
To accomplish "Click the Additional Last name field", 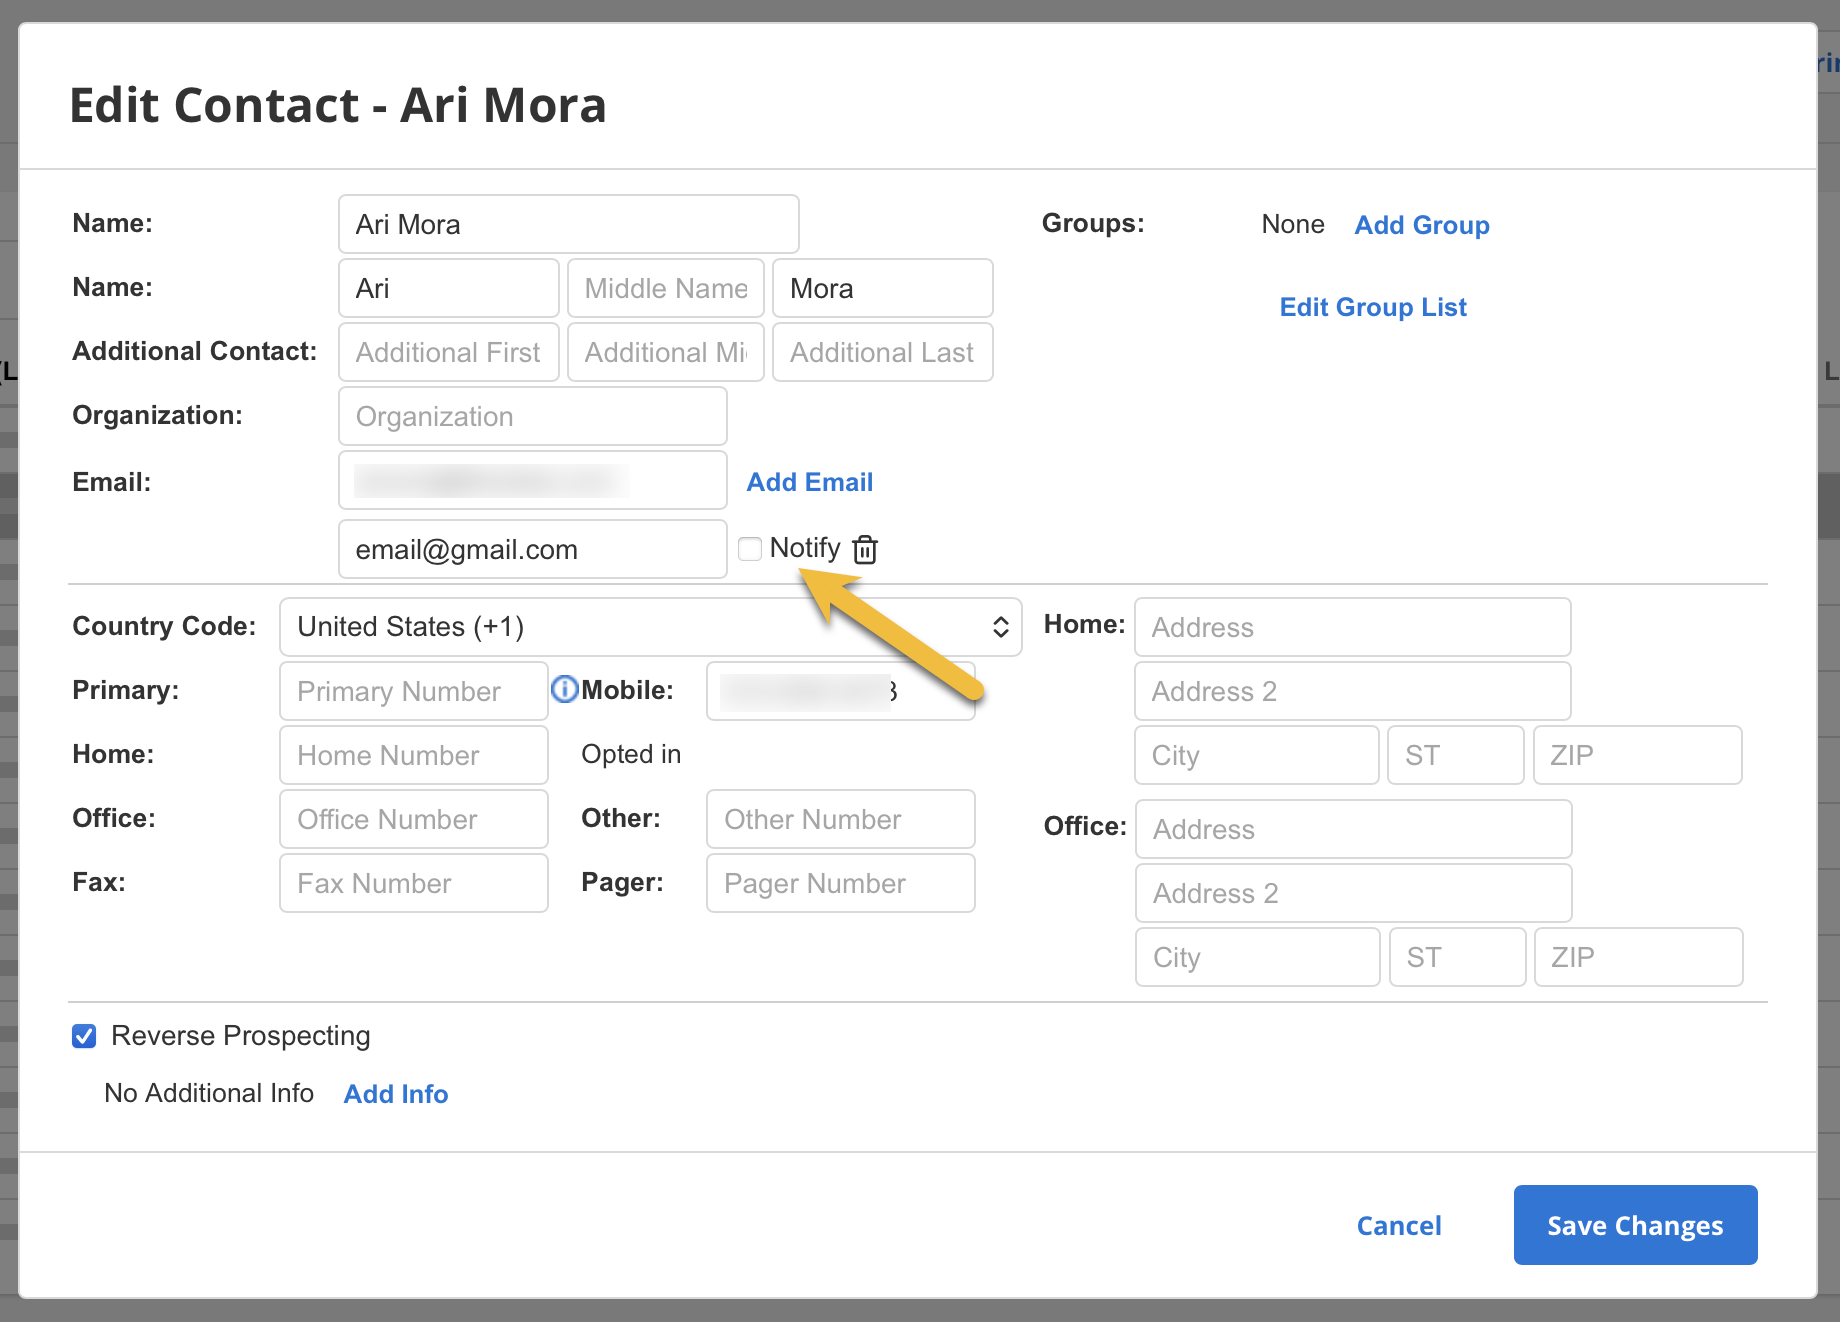I will tap(883, 352).
